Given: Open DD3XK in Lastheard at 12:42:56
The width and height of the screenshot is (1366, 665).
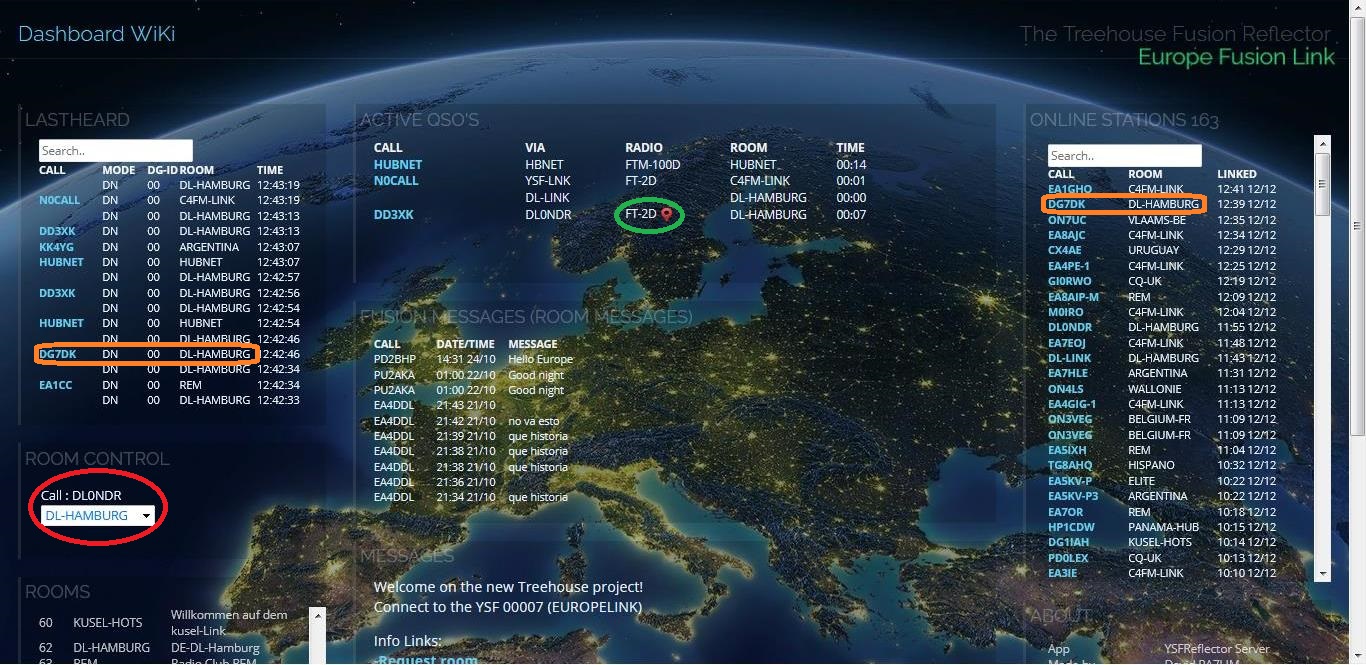Looking at the screenshot, I should coord(58,293).
